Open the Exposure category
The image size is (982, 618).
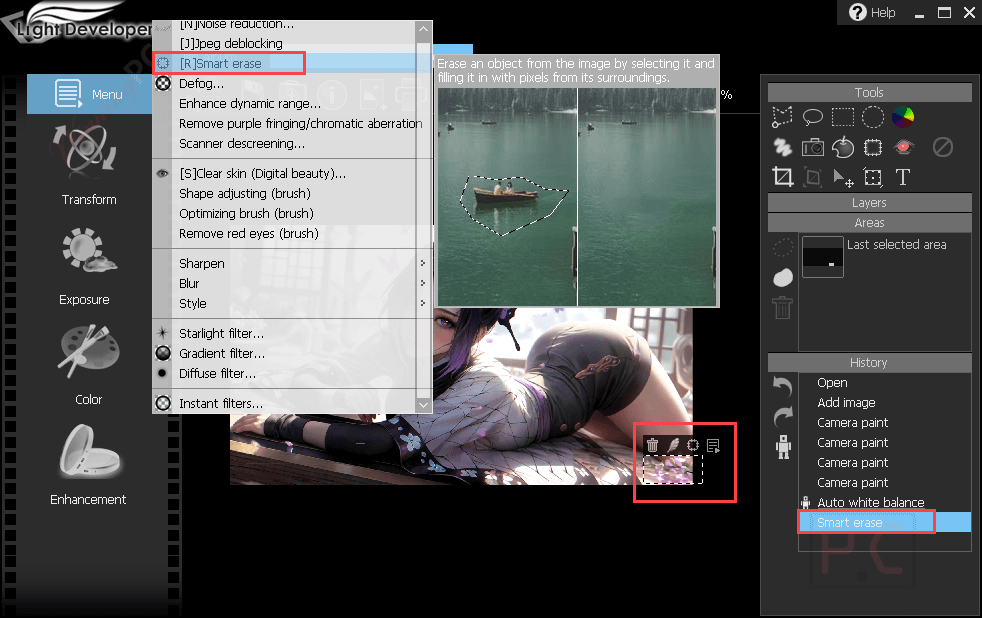tap(85, 267)
